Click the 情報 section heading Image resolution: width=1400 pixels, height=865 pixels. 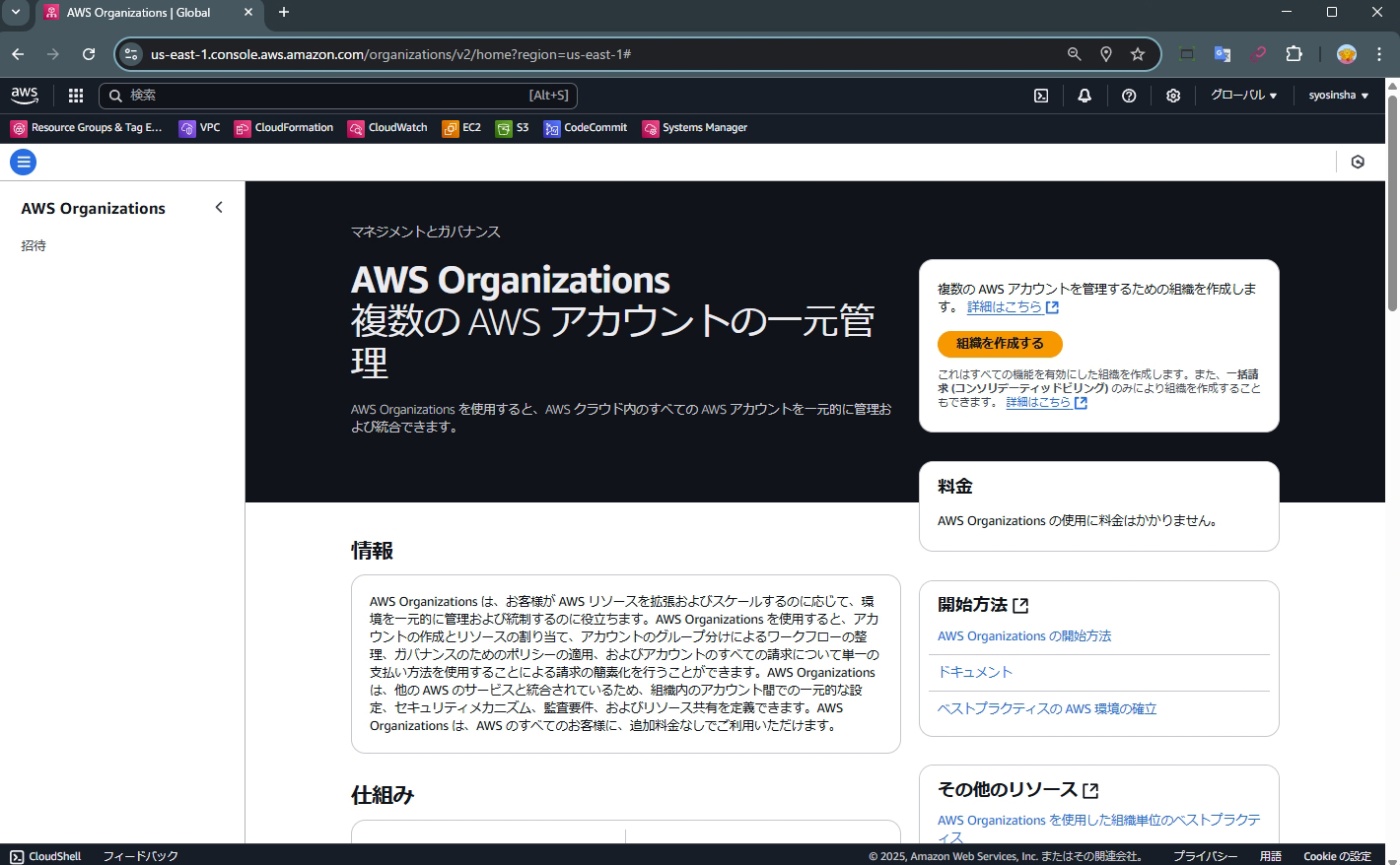tap(372, 550)
